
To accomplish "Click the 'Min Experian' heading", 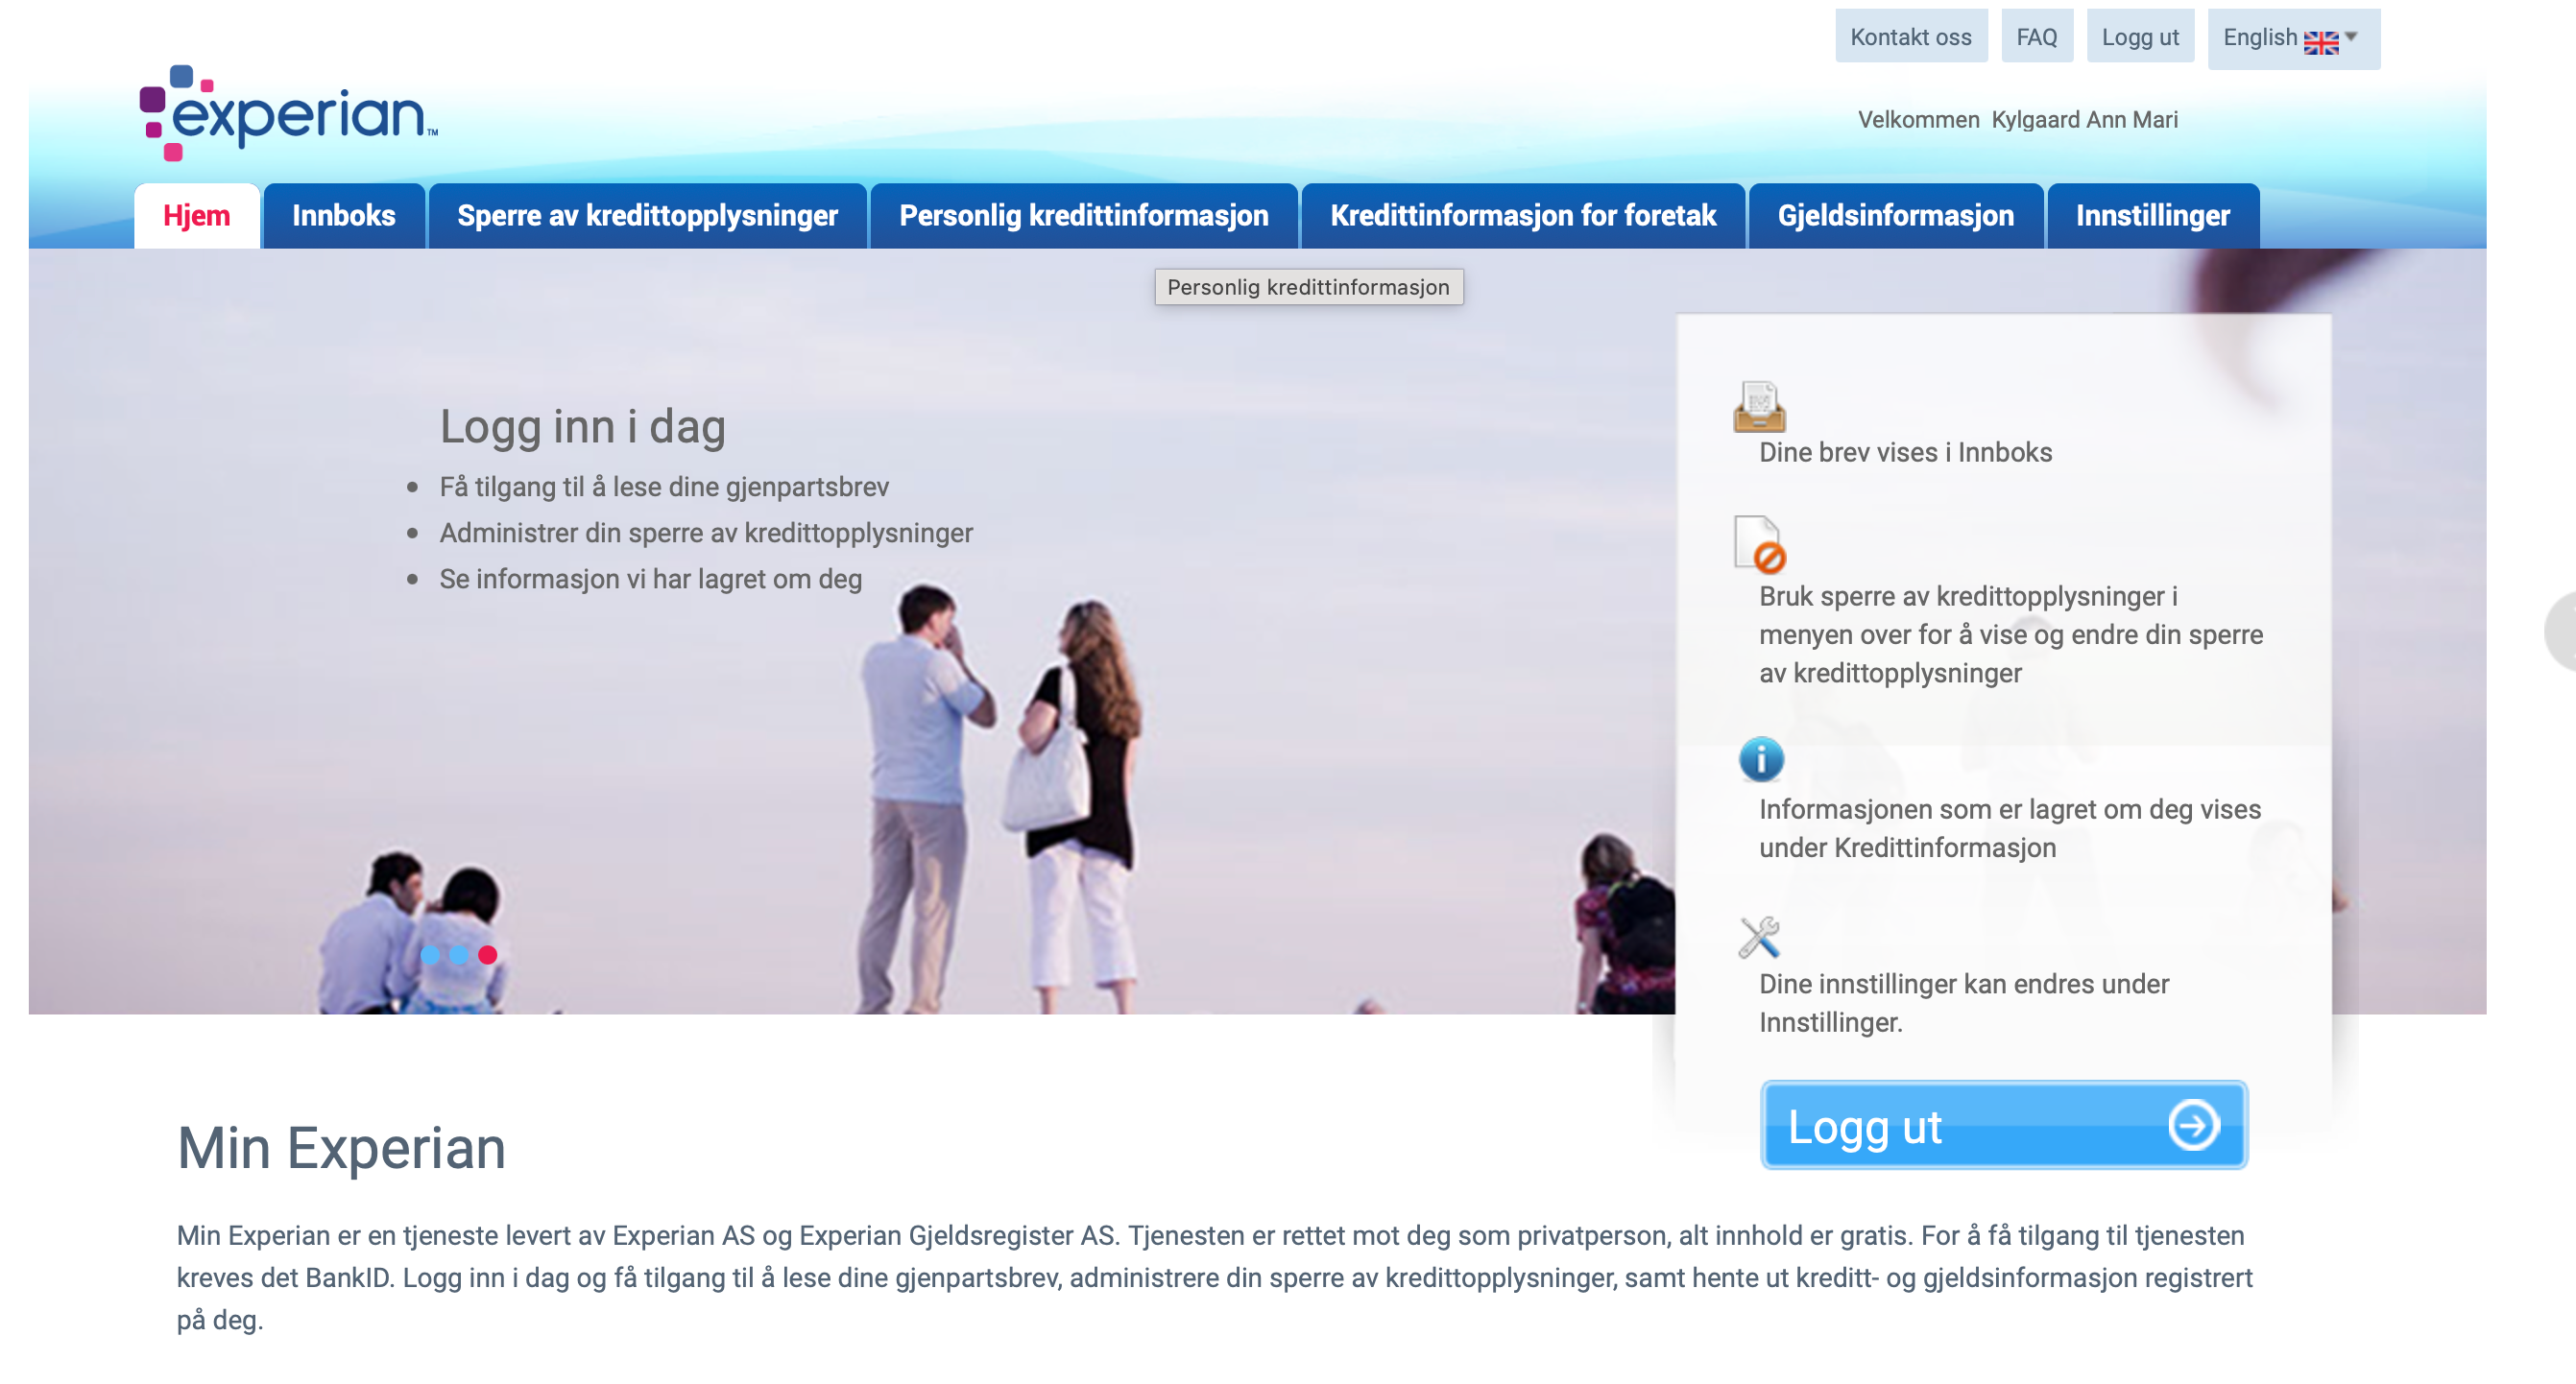I will click(x=341, y=1147).
